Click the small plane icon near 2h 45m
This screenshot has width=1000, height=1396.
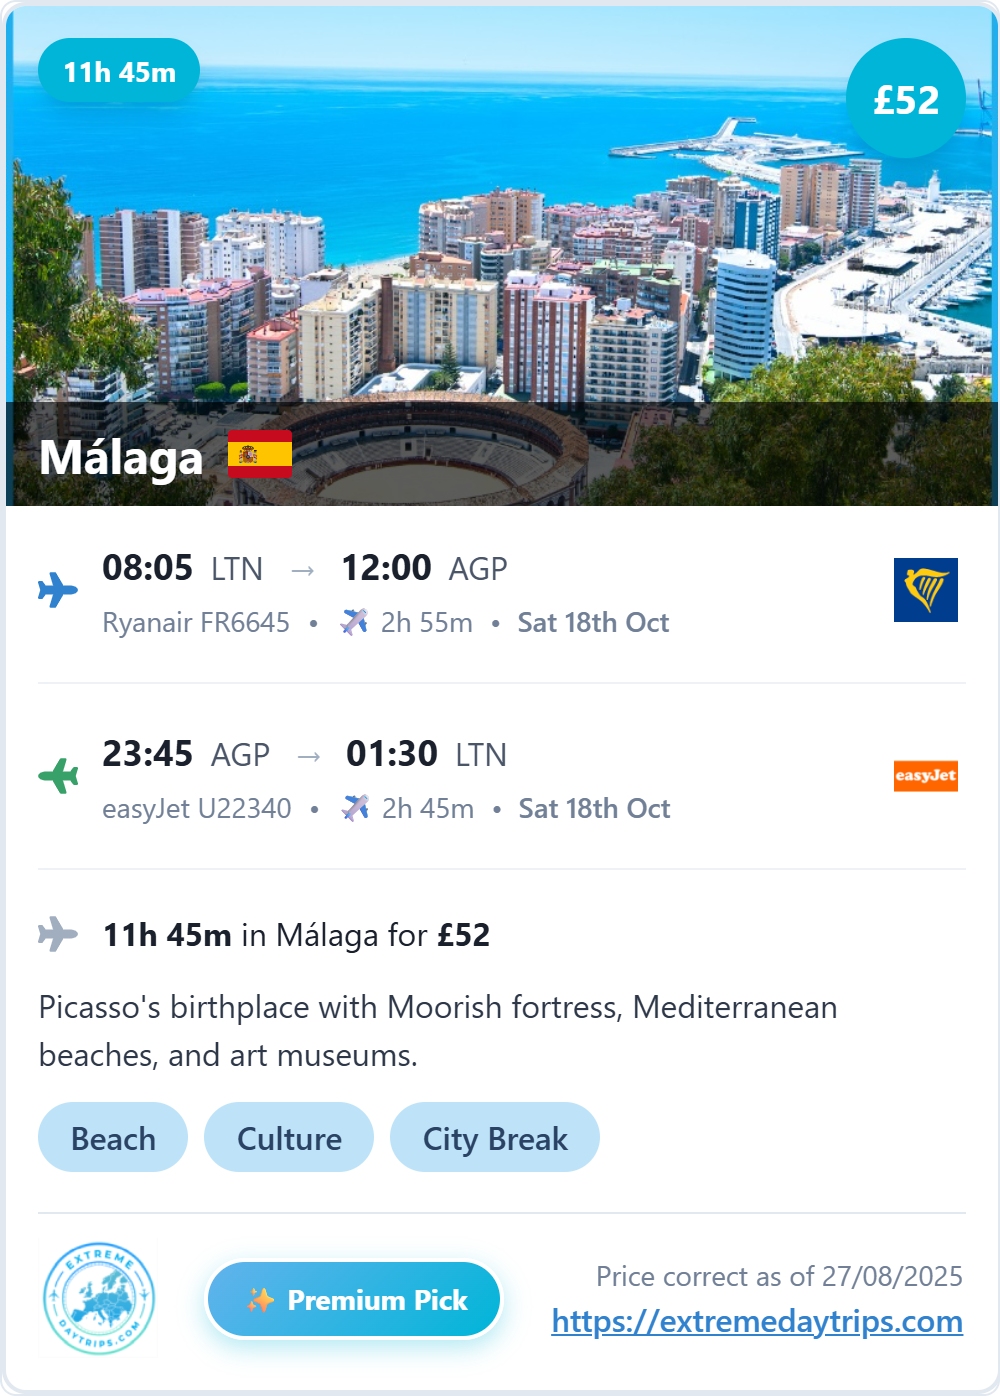[x=355, y=808]
